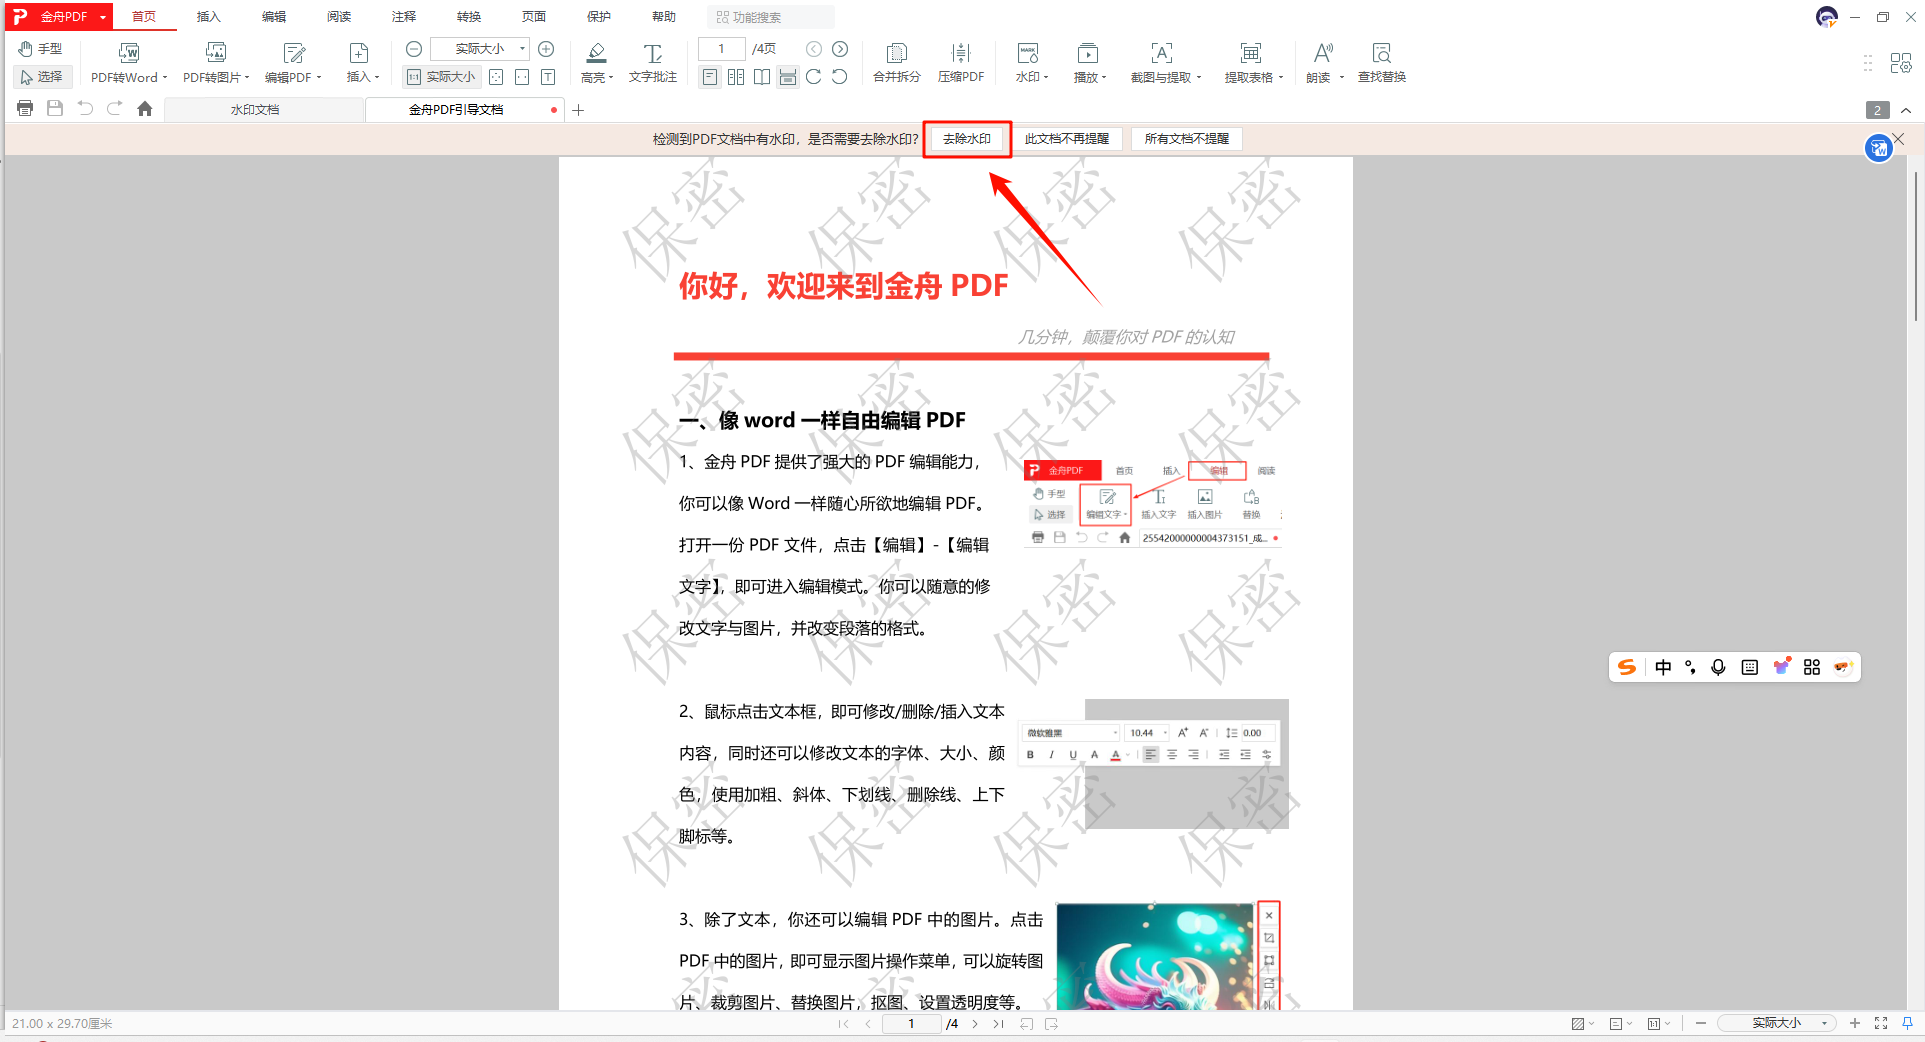Jump to first page in status bar
This screenshot has height=1042, width=1925.
843,1024
